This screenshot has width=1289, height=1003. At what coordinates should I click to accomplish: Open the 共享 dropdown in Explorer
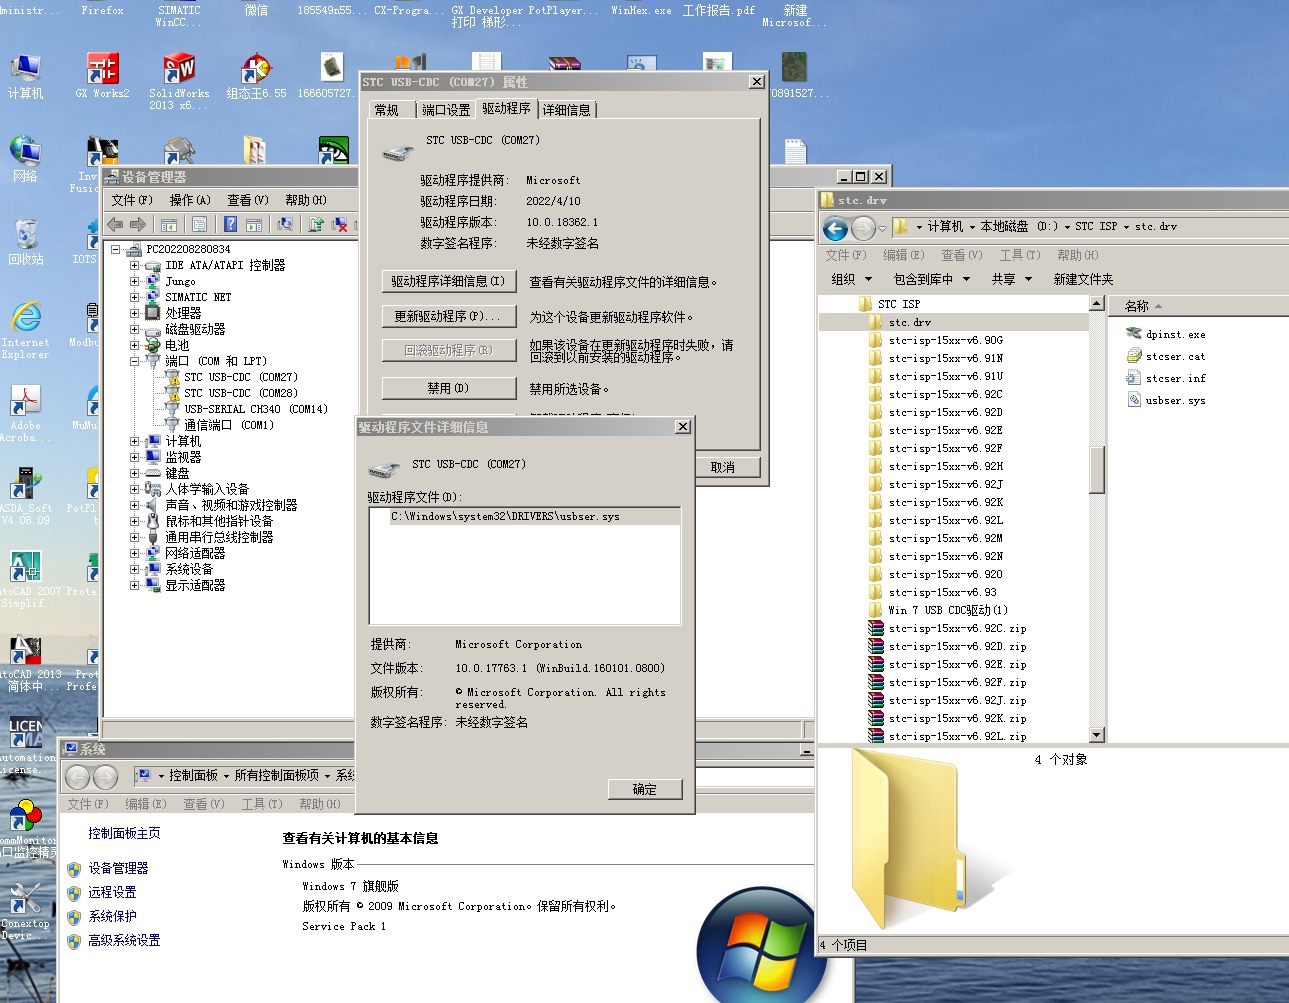point(1011,279)
